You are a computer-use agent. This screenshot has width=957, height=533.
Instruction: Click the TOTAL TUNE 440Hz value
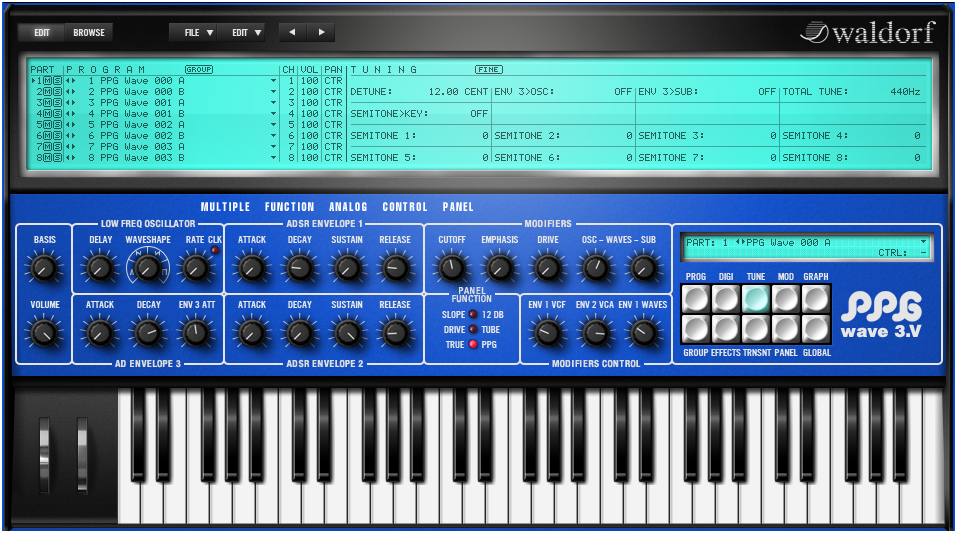[x=905, y=92]
